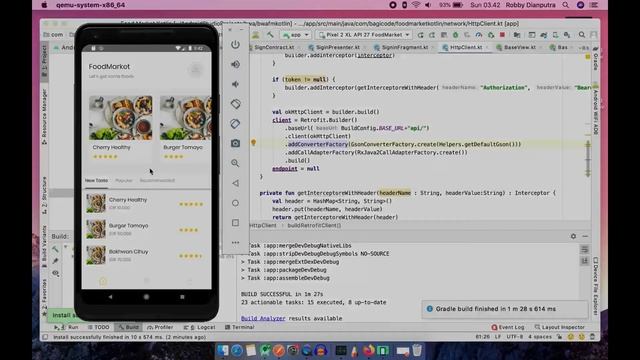Click the emulator zoom magnifier icon
This screenshot has width=640, height=360.
tap(235, 163)
